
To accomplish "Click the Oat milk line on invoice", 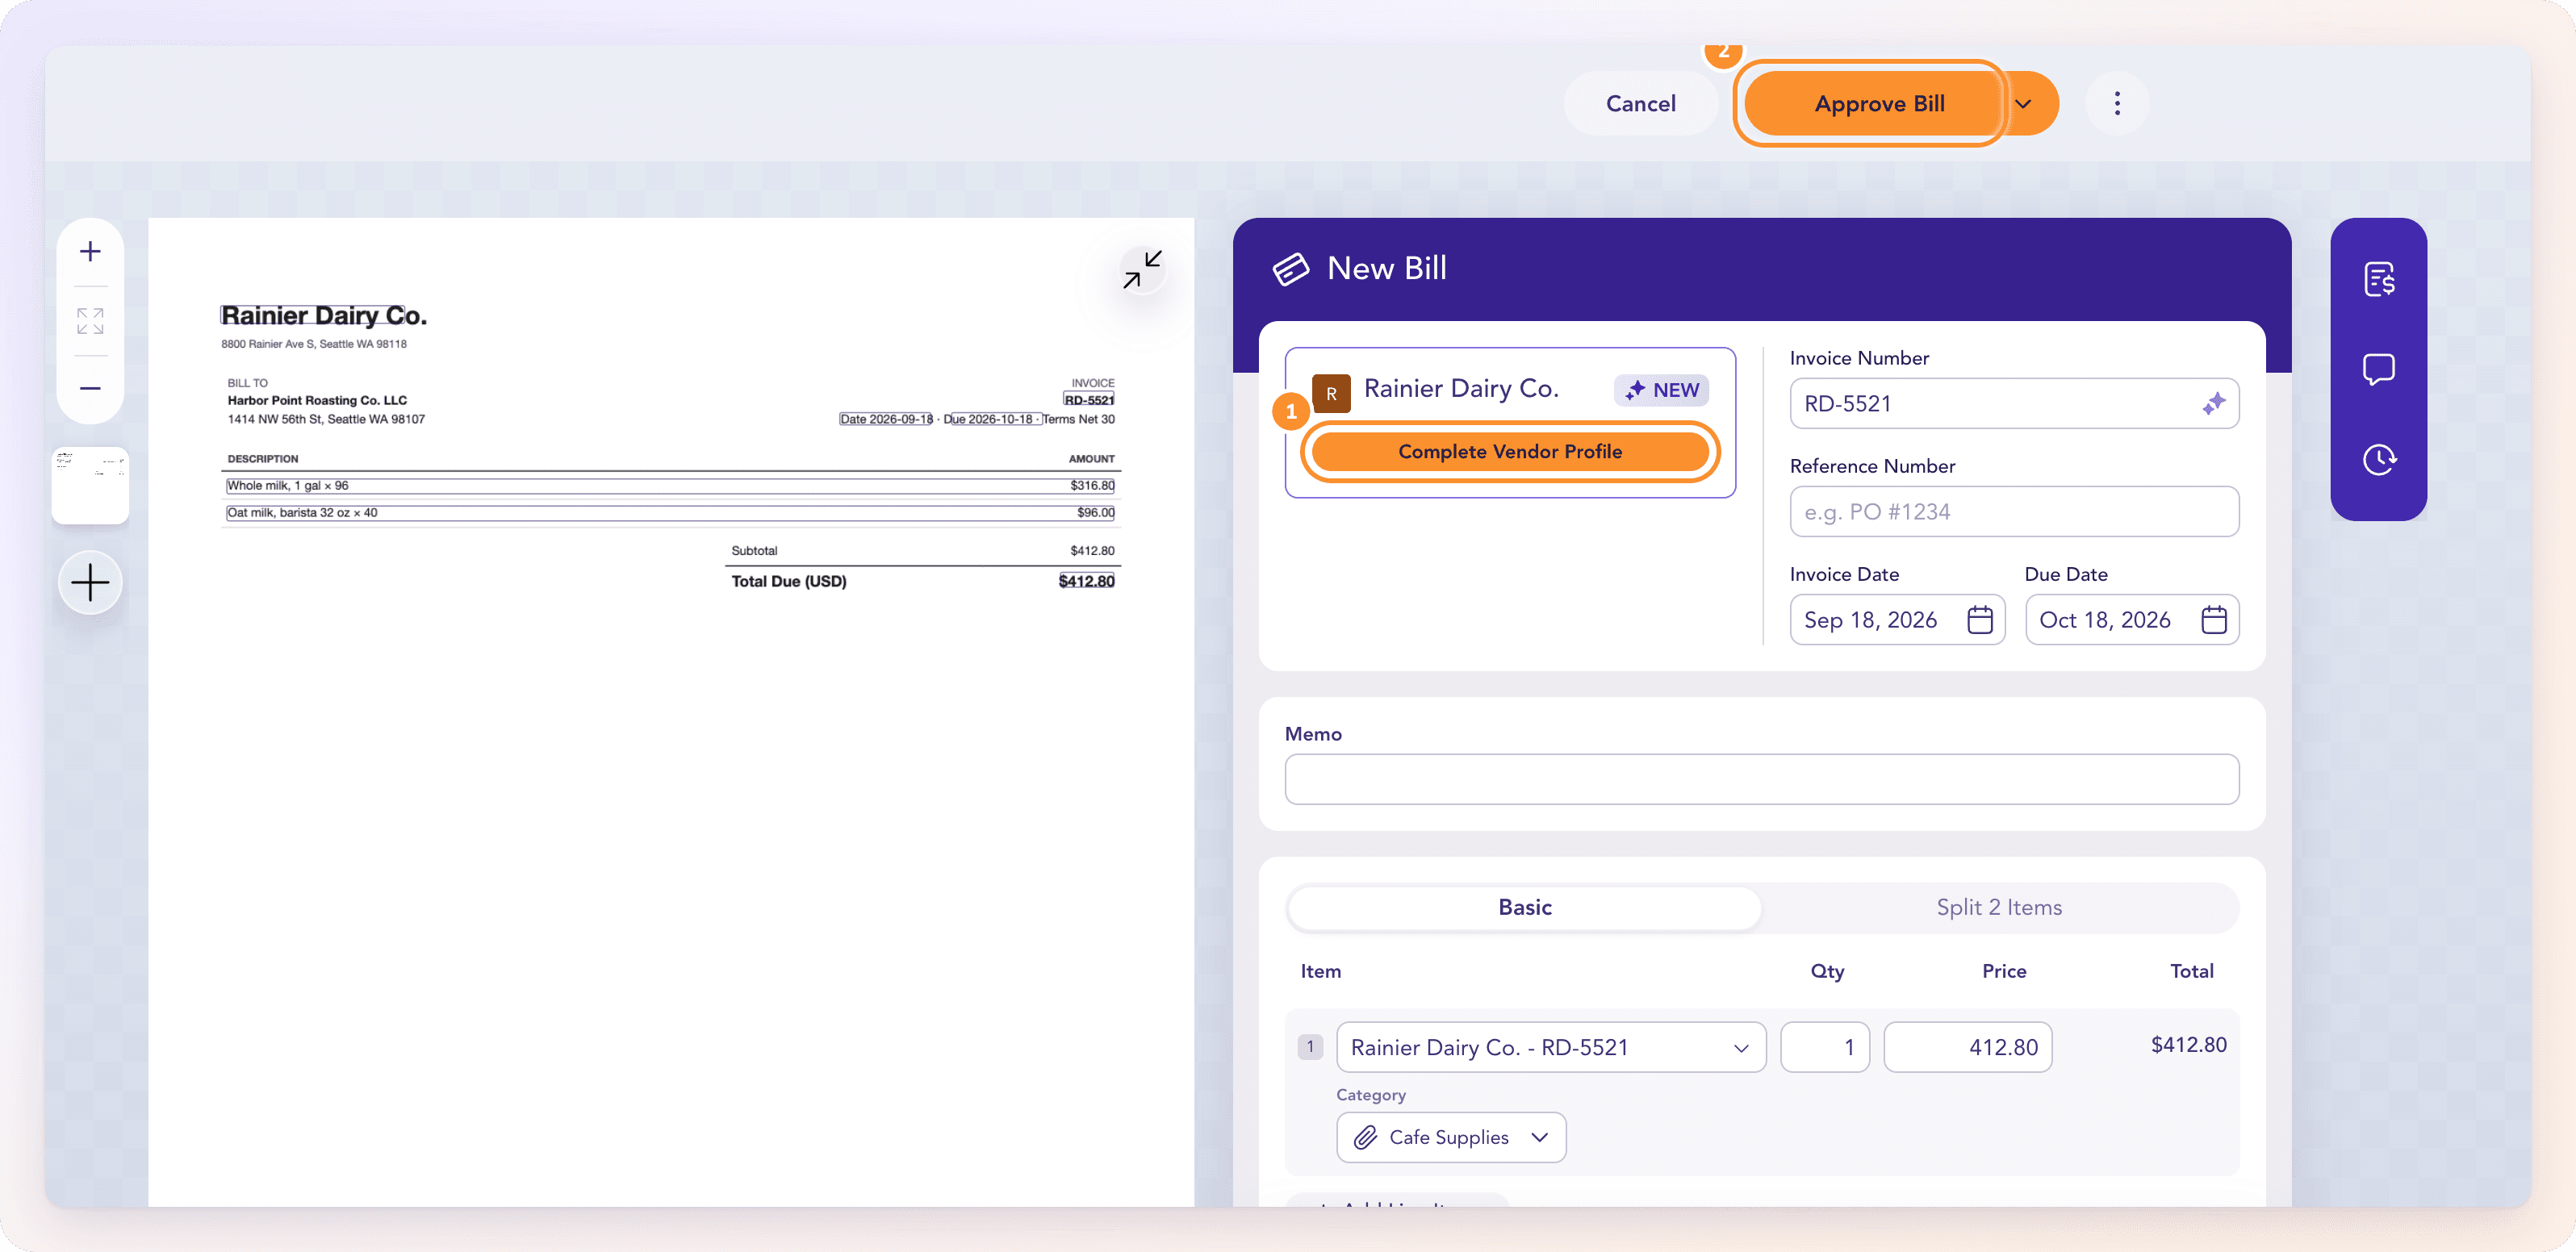I will click(670, 513).
